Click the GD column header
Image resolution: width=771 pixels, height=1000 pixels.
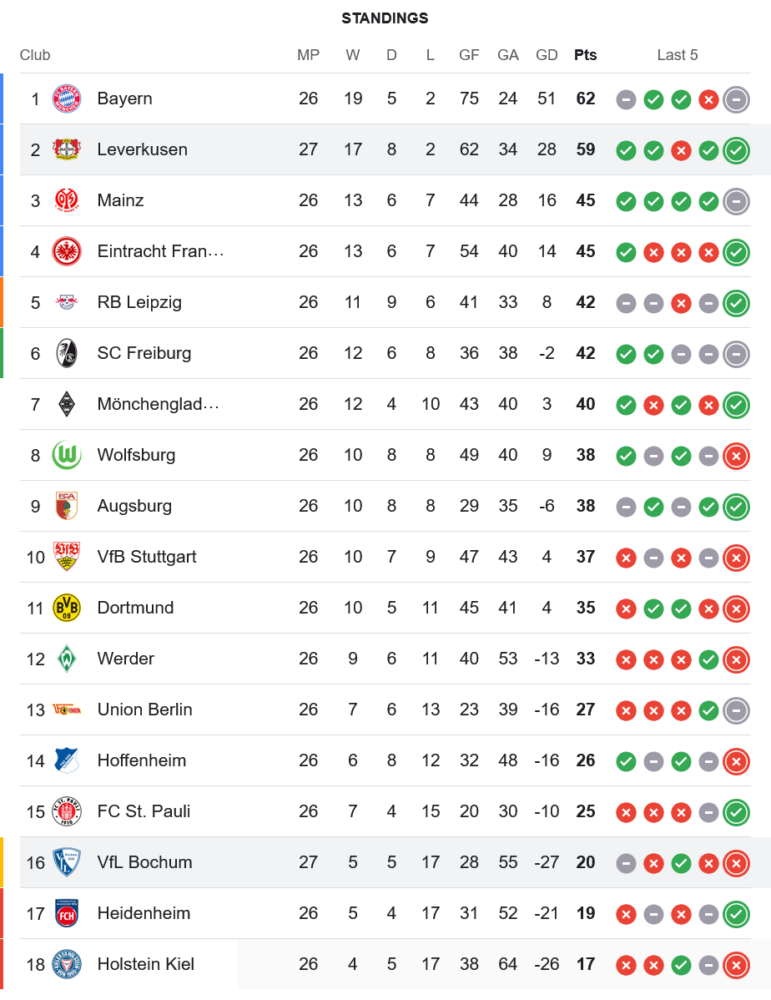coord(546,55)
